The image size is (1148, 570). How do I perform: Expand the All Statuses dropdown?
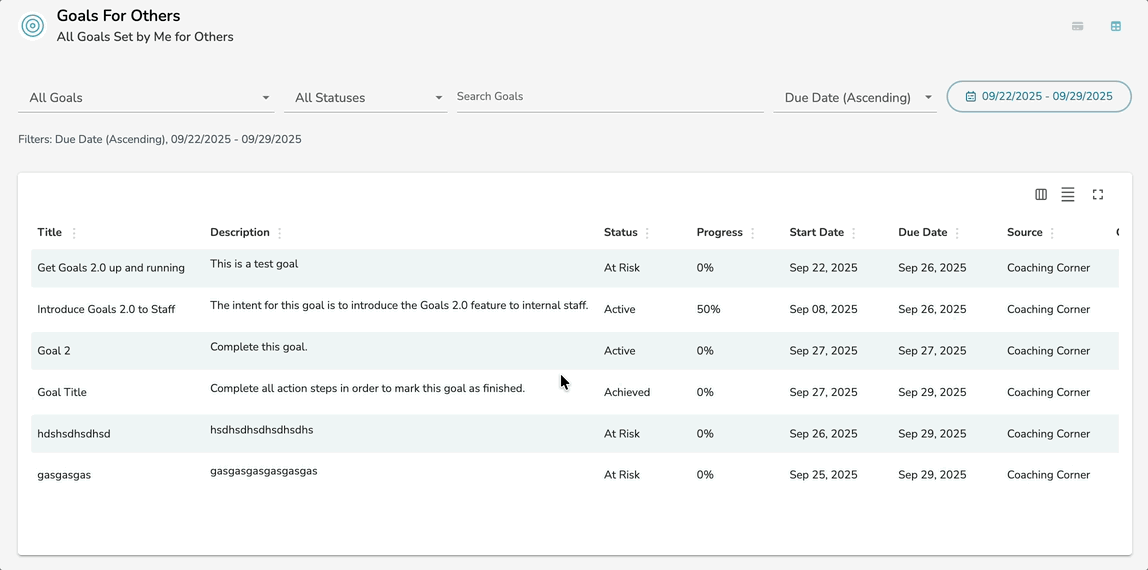[x=366, y=98]
